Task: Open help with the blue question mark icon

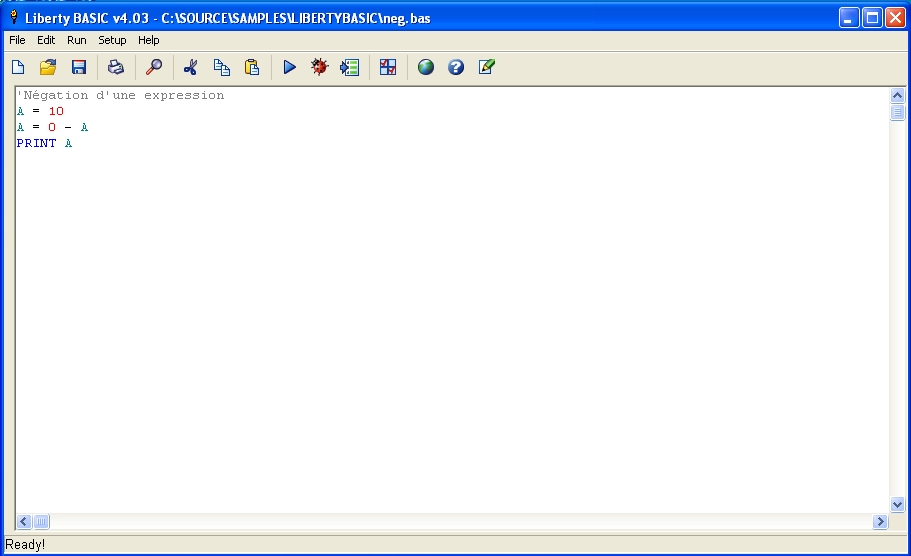Action: (x=456, y=67)
